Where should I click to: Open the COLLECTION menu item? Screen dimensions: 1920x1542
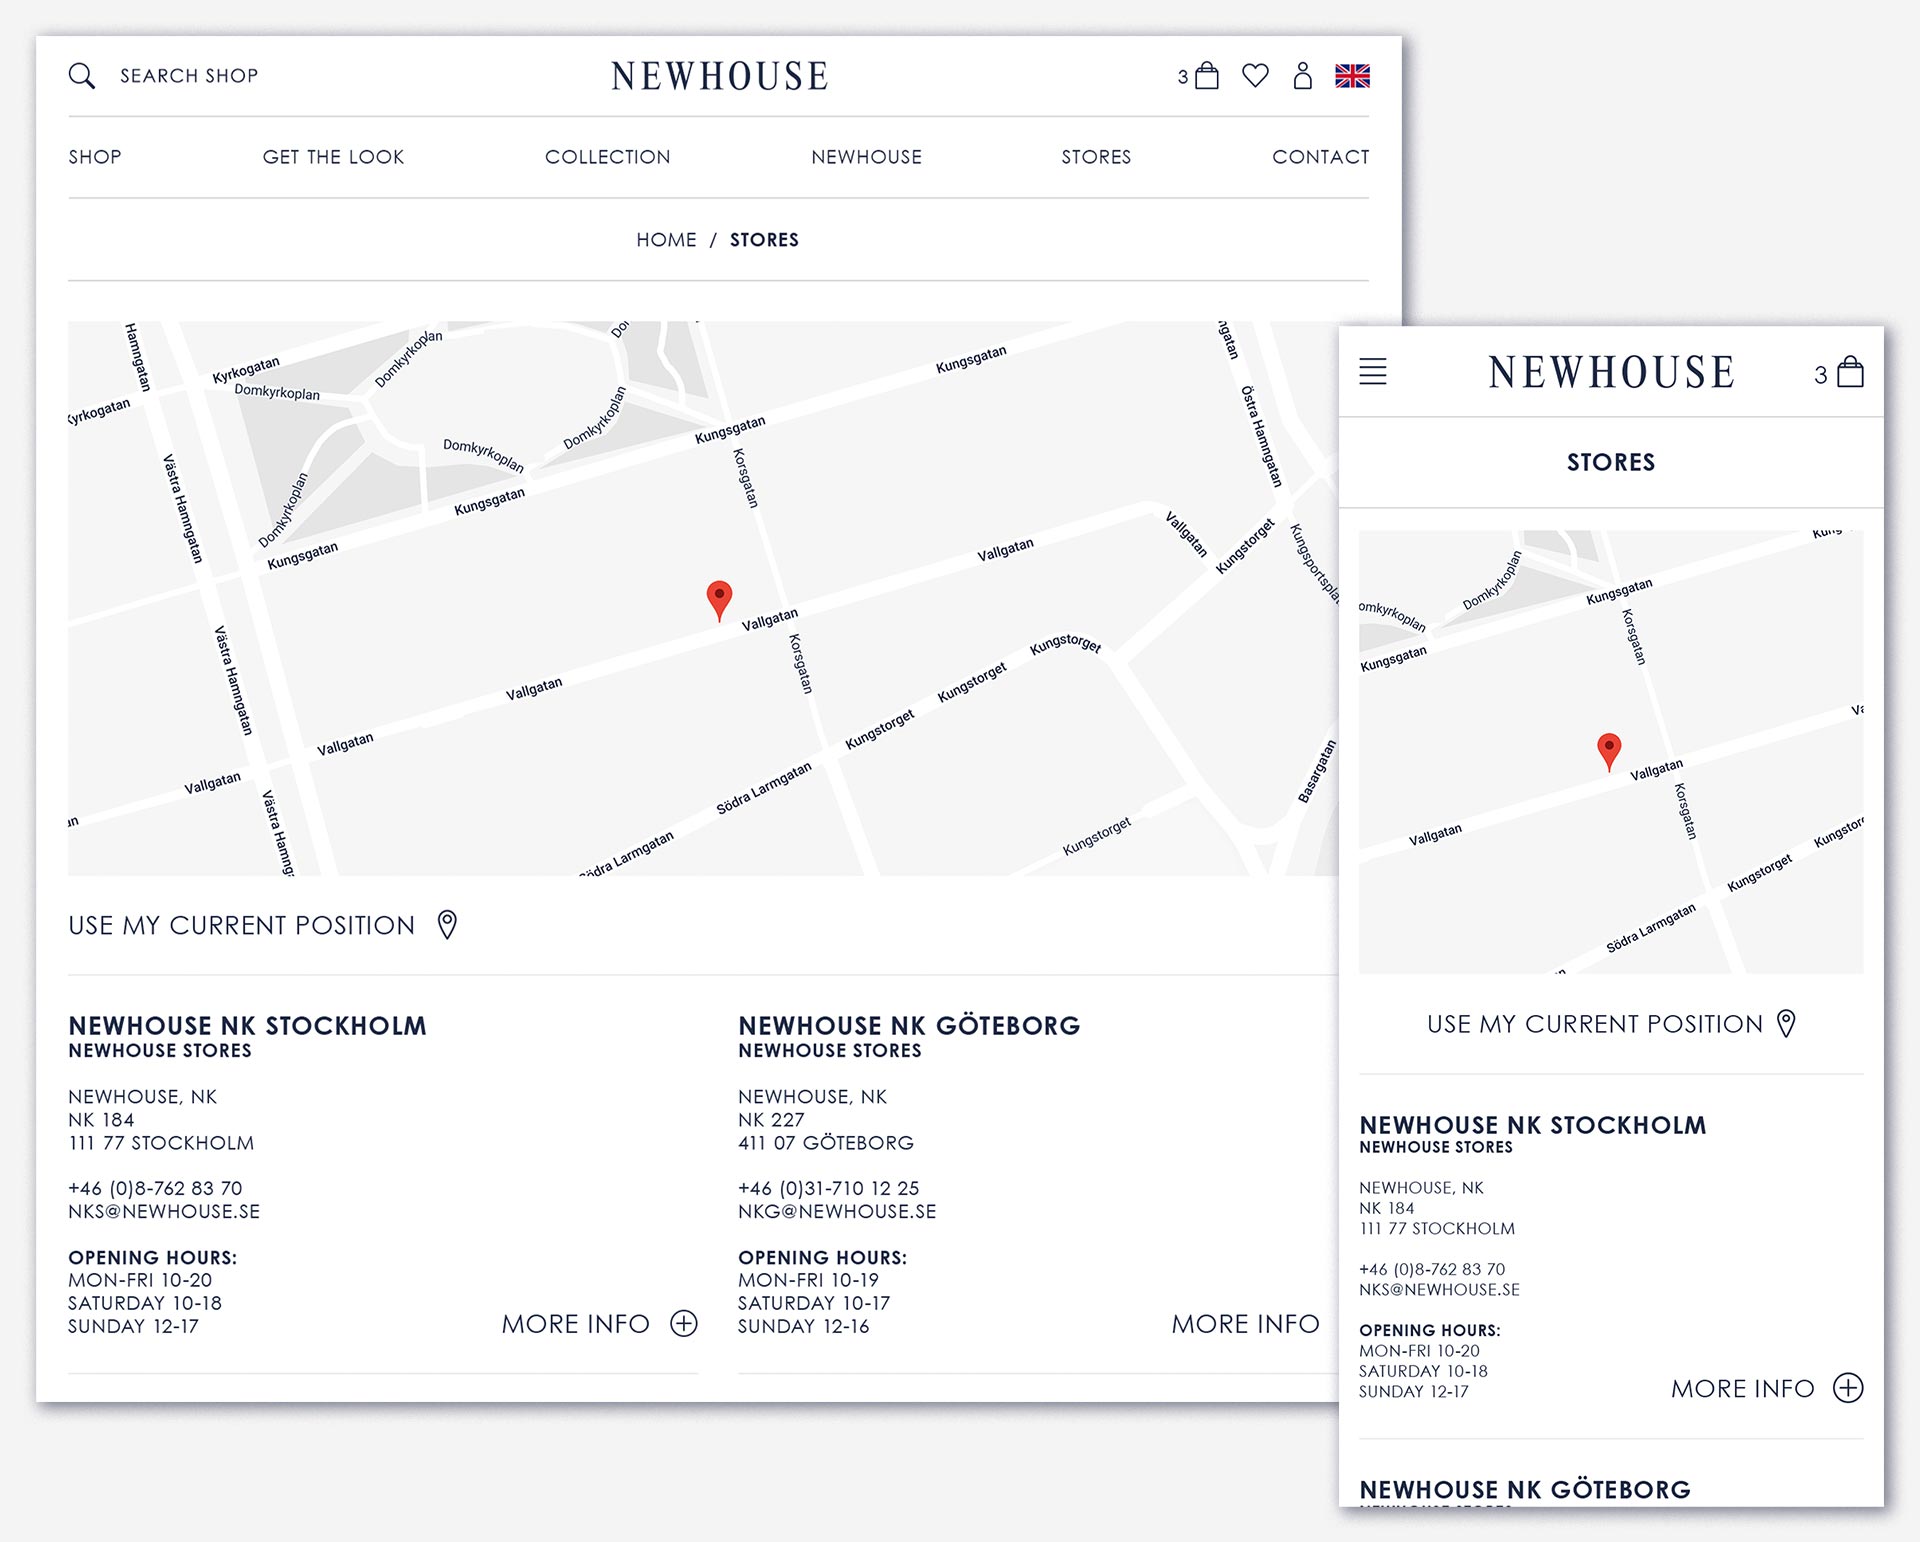coord(607,157)
